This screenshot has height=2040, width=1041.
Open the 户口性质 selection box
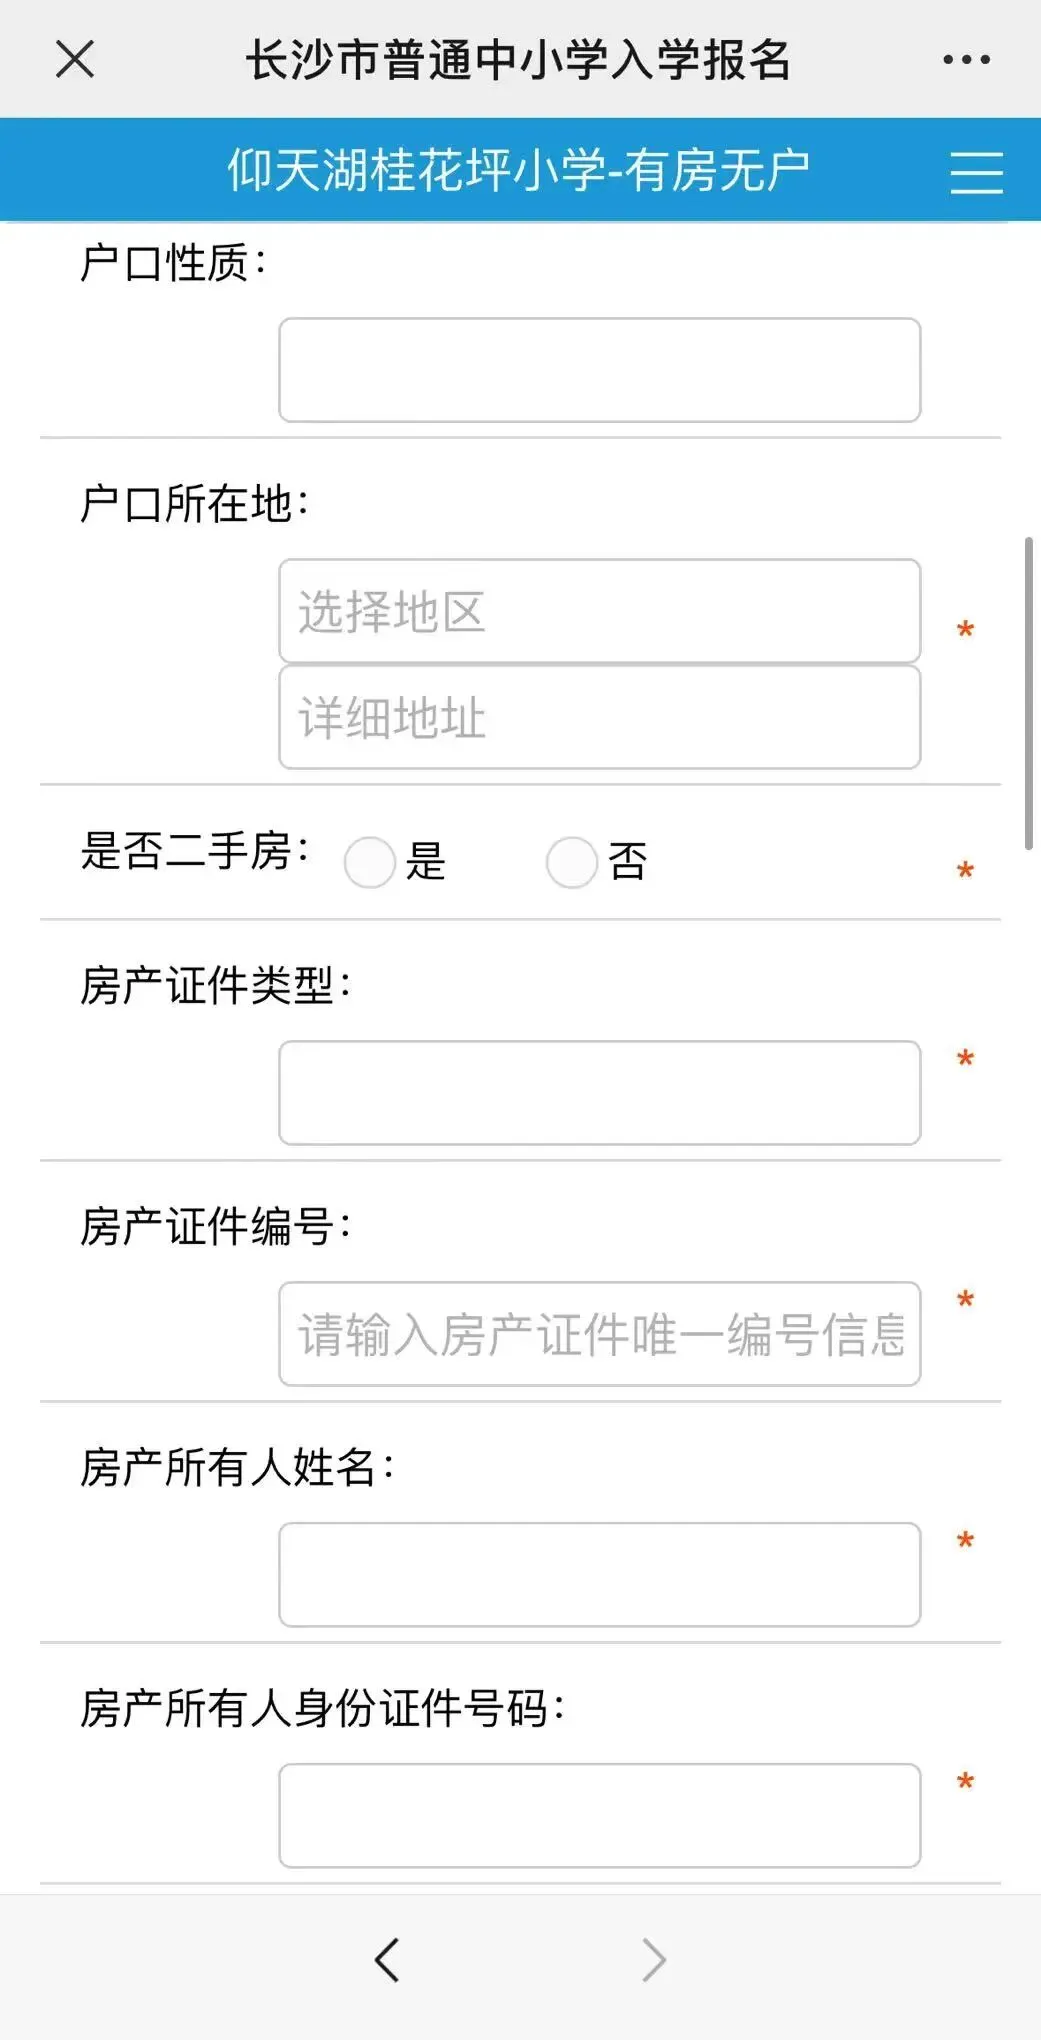[x=600, y=370]
